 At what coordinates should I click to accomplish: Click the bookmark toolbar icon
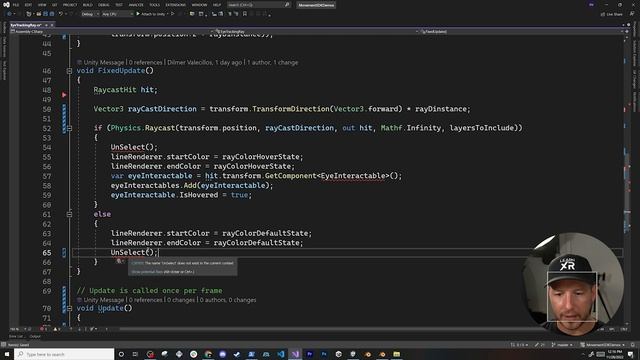click(x=245, y=14)
